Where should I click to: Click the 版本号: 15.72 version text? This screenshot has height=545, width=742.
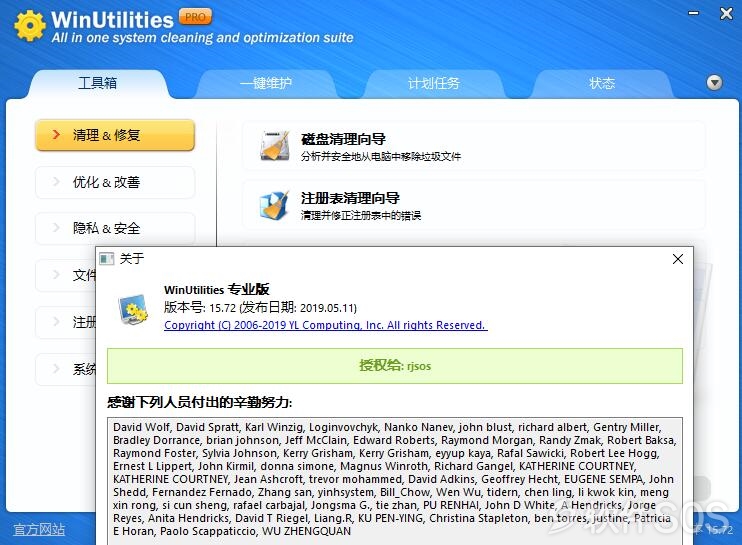[260, 308]
